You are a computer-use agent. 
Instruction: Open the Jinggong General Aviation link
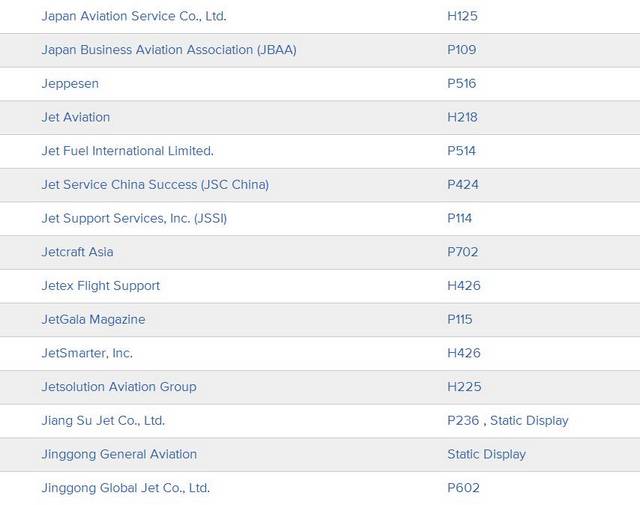(119, 454)
